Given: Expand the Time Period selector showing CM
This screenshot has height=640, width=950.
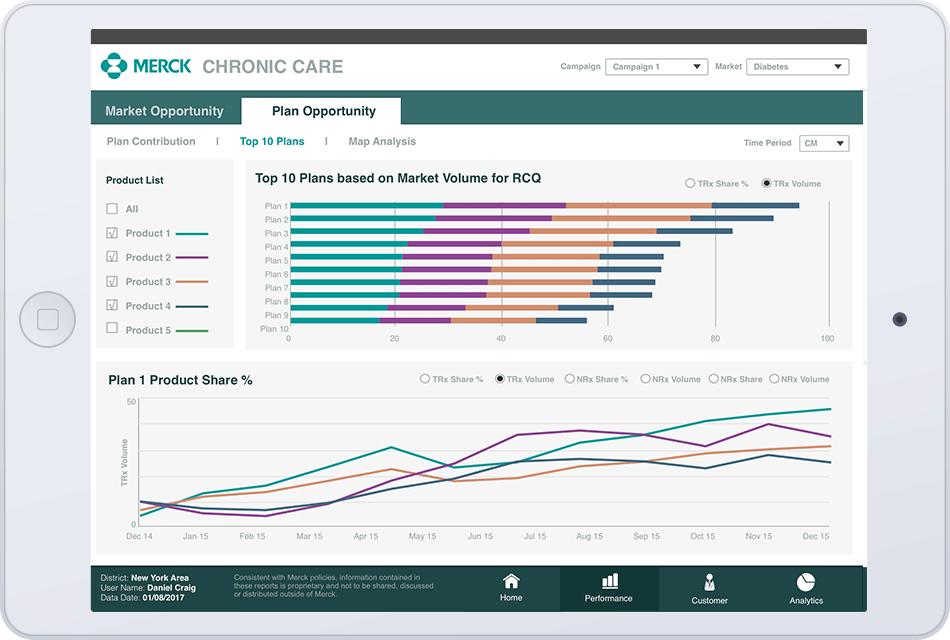Looking at the screenshot, I should click(x=823, y=143).
